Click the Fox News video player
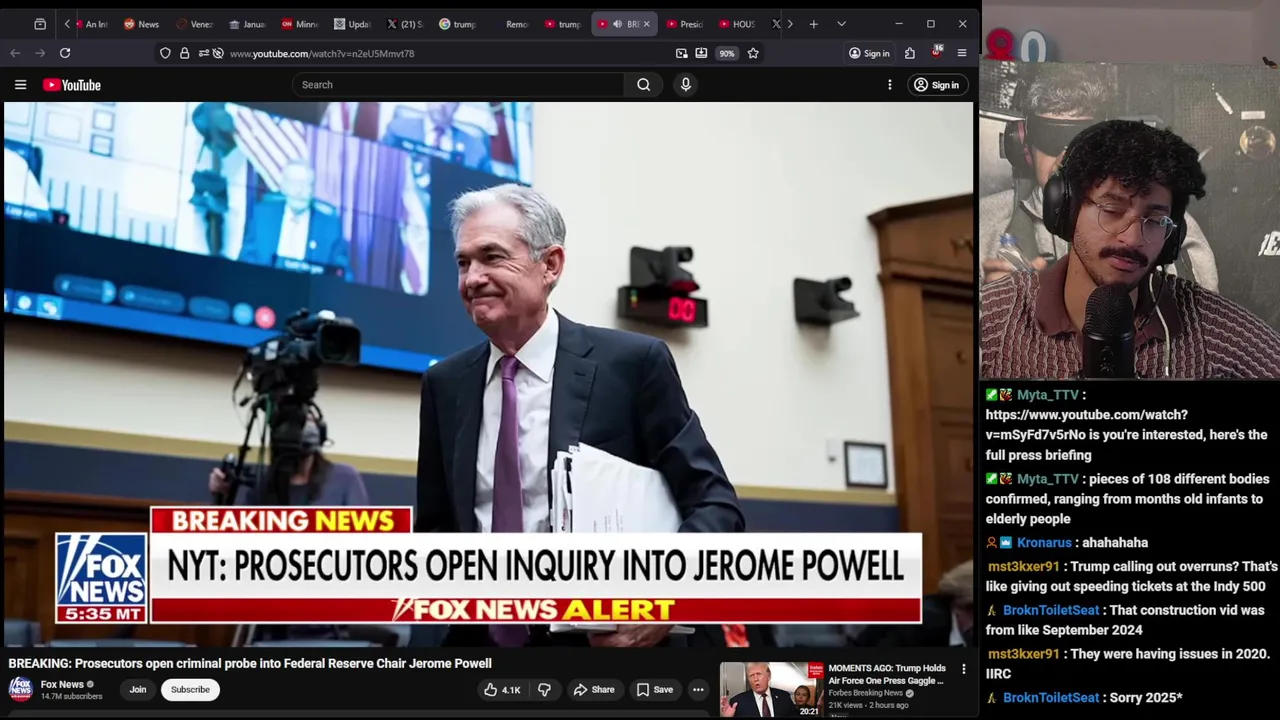 (488, 374)
